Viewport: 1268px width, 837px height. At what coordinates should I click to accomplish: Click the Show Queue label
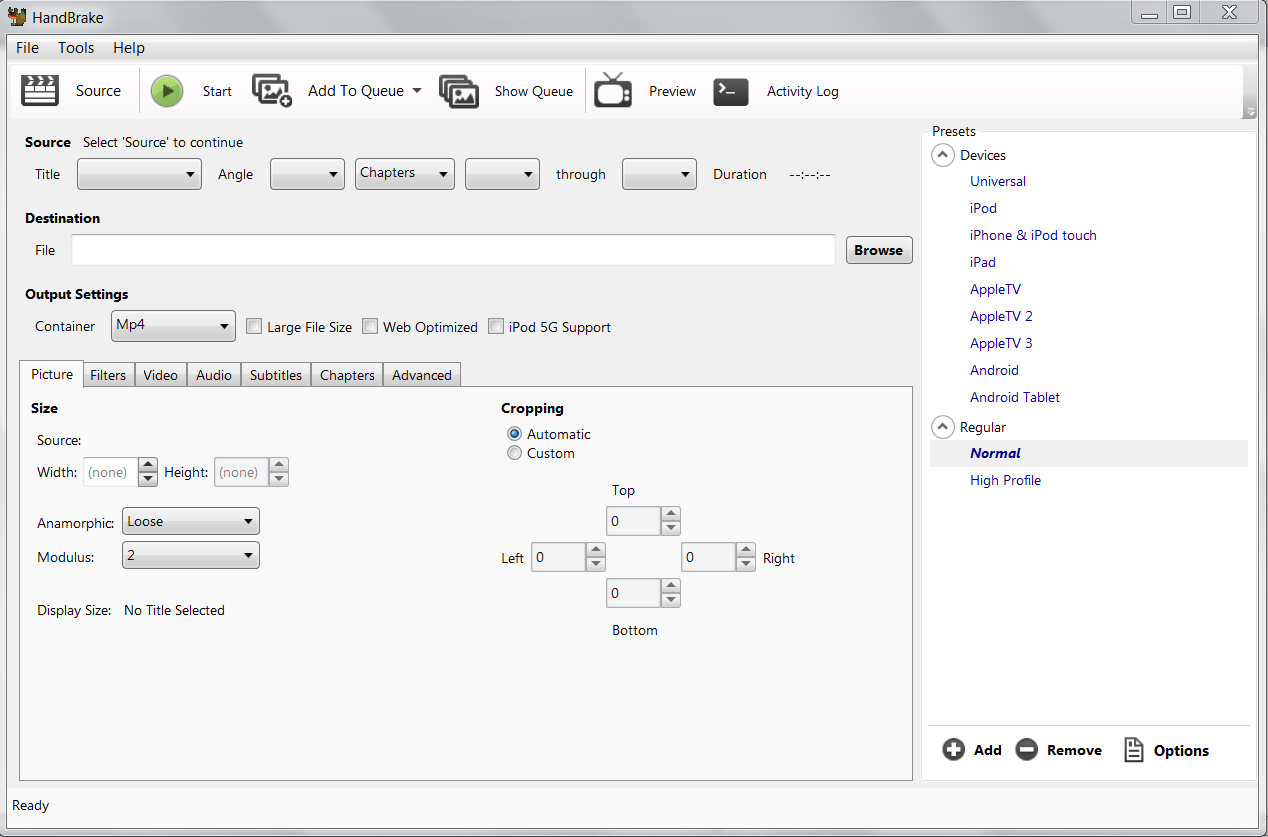click(534, 91)
